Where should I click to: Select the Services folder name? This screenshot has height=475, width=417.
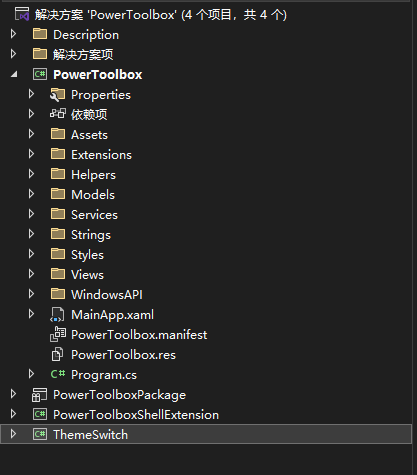coord(94,215)
